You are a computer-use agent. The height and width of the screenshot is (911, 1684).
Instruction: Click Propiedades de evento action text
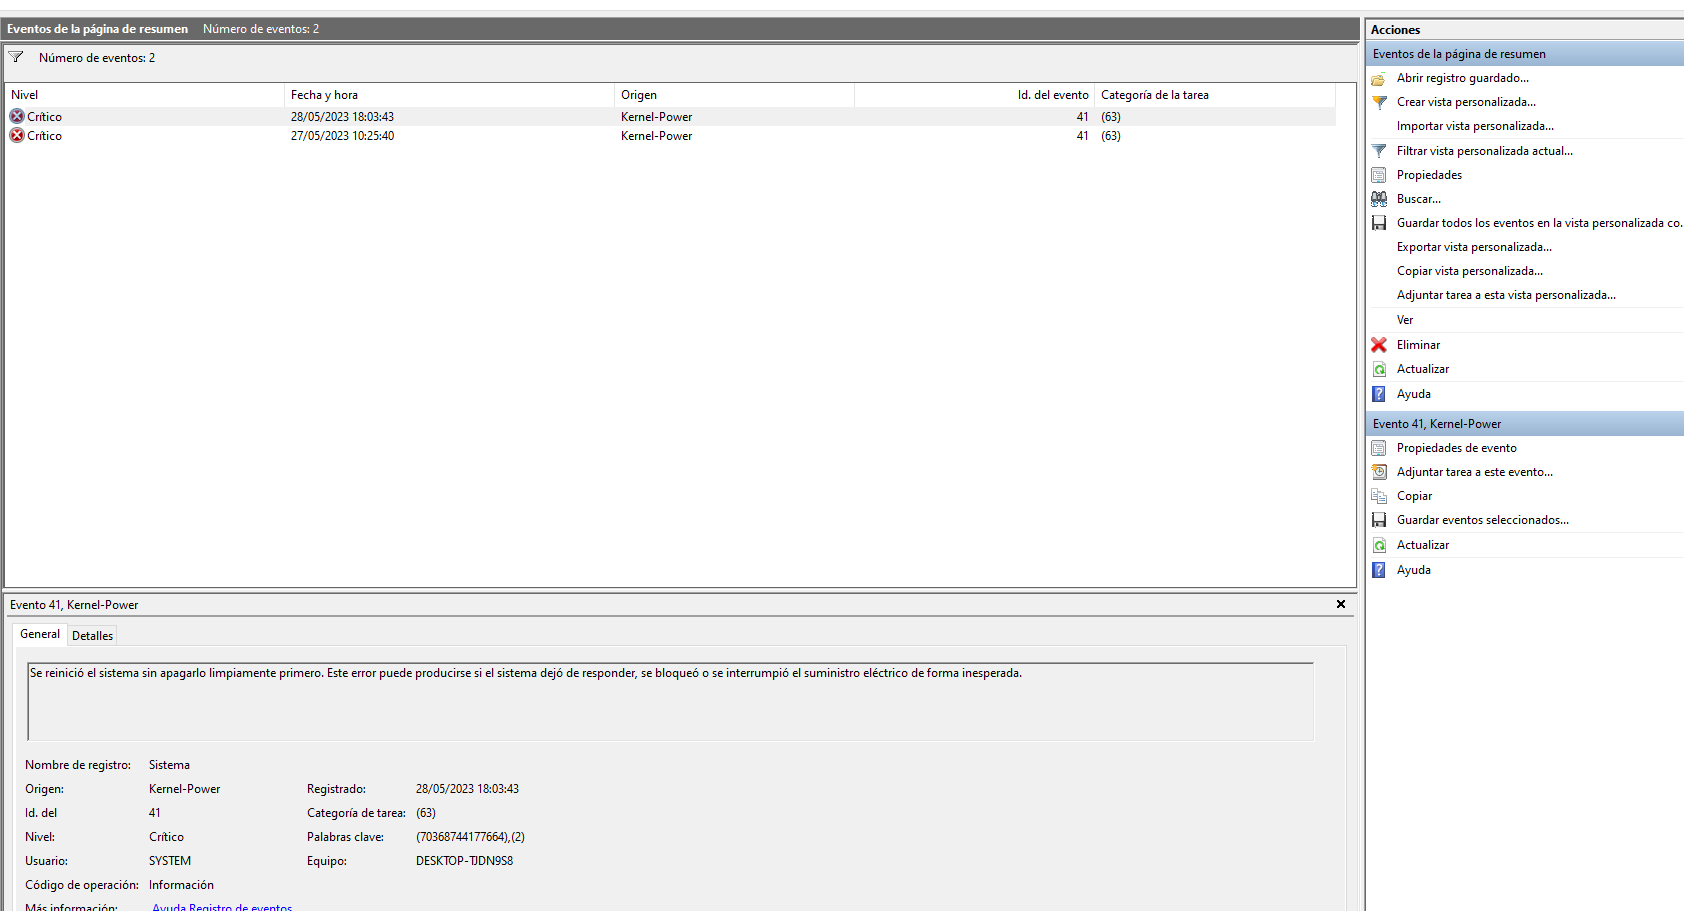(x=1456, y=448)
